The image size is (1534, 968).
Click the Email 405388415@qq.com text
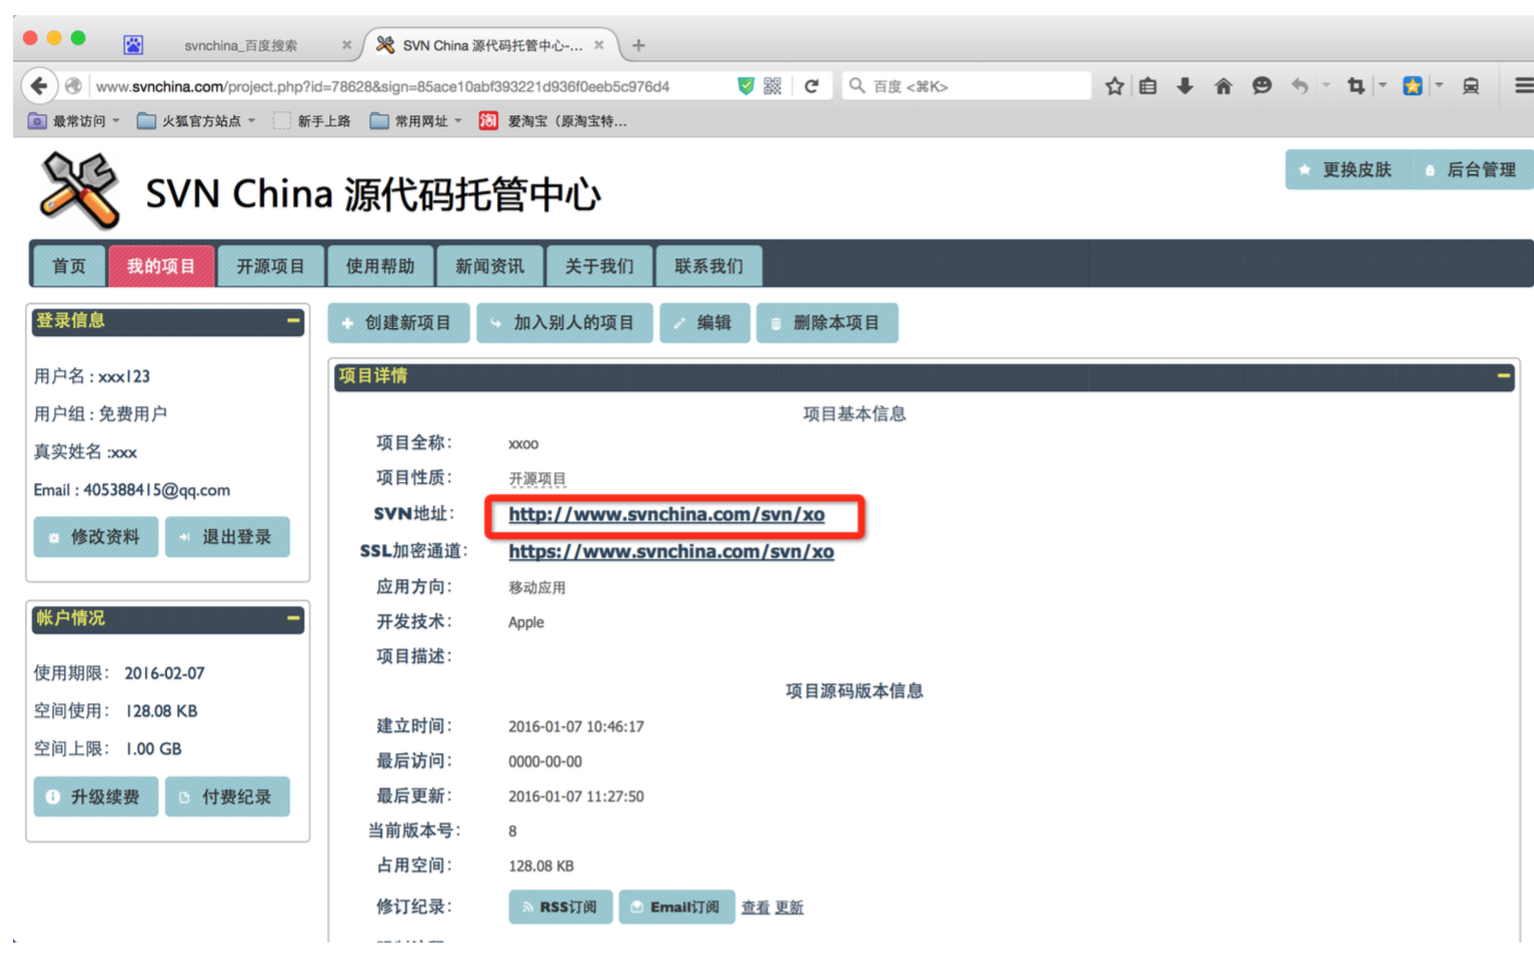click(132, 490)
